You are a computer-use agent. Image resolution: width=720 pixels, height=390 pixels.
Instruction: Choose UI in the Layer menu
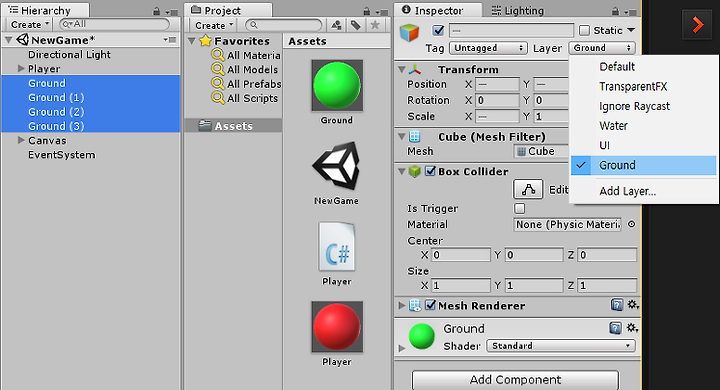click(x=644, y=146)
